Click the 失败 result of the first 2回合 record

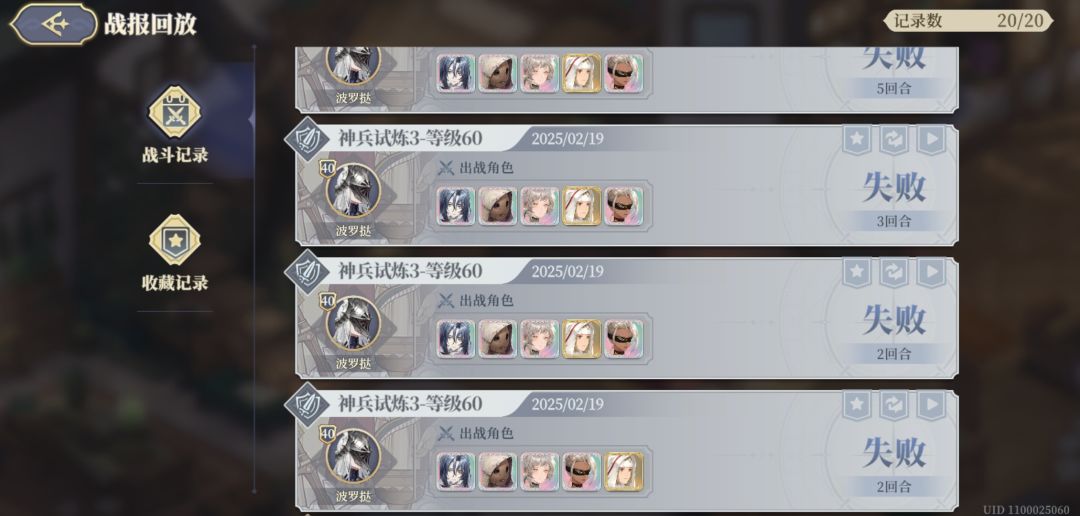click(894, 320)
